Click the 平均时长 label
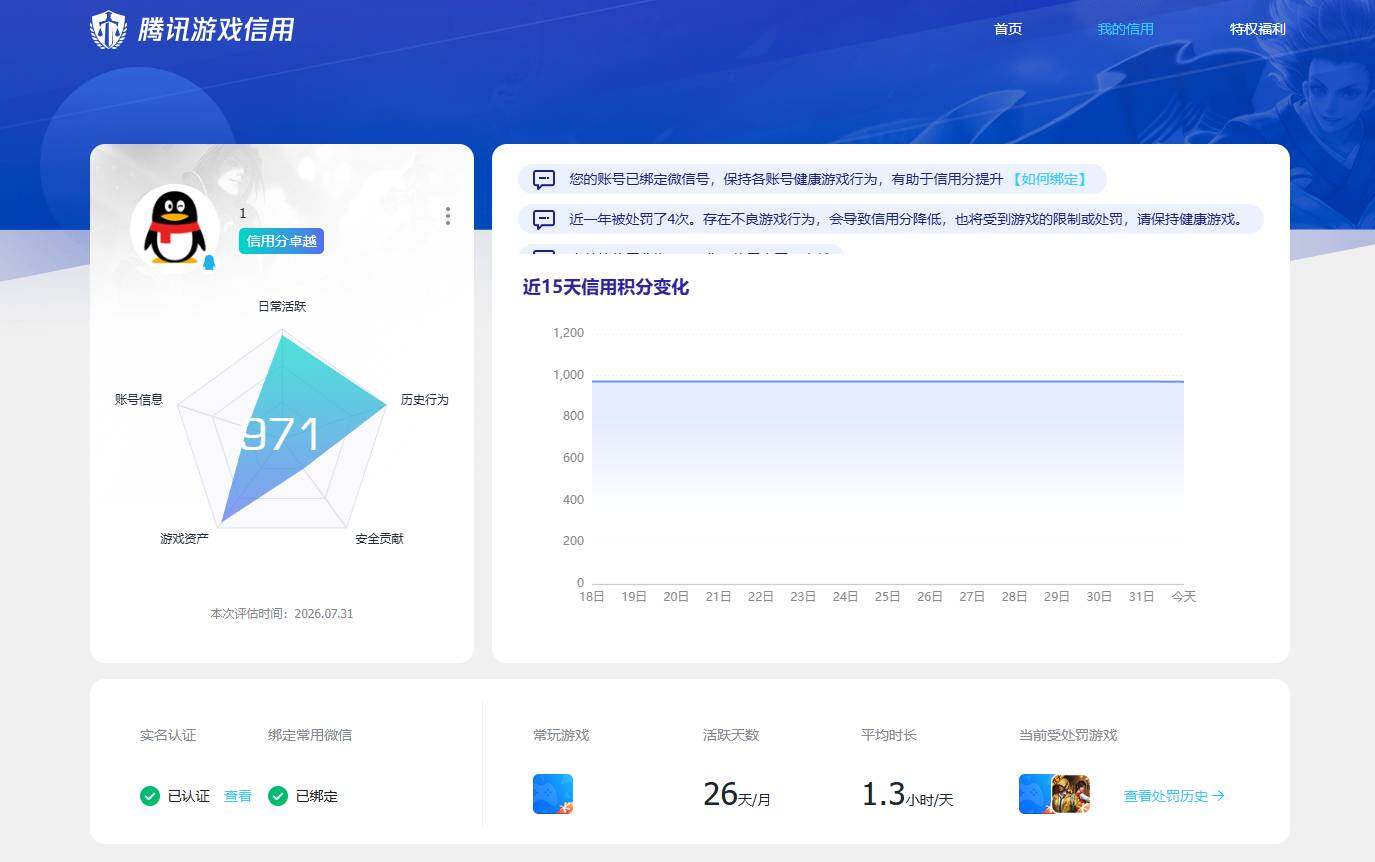 [889, 735]
